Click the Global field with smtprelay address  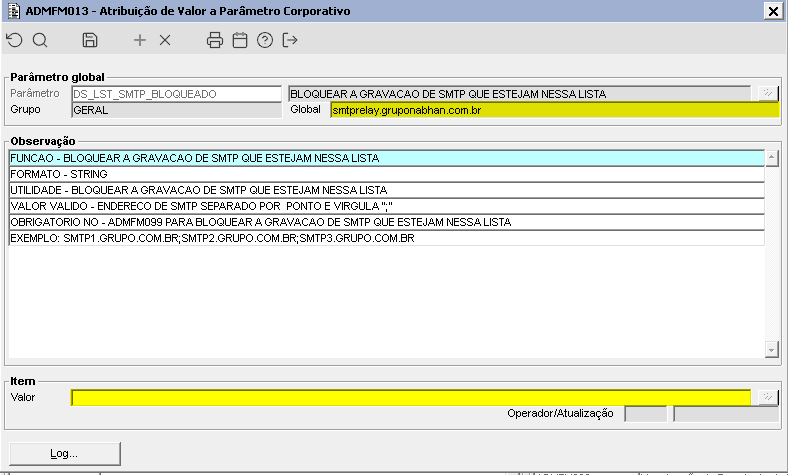point(555,110)
